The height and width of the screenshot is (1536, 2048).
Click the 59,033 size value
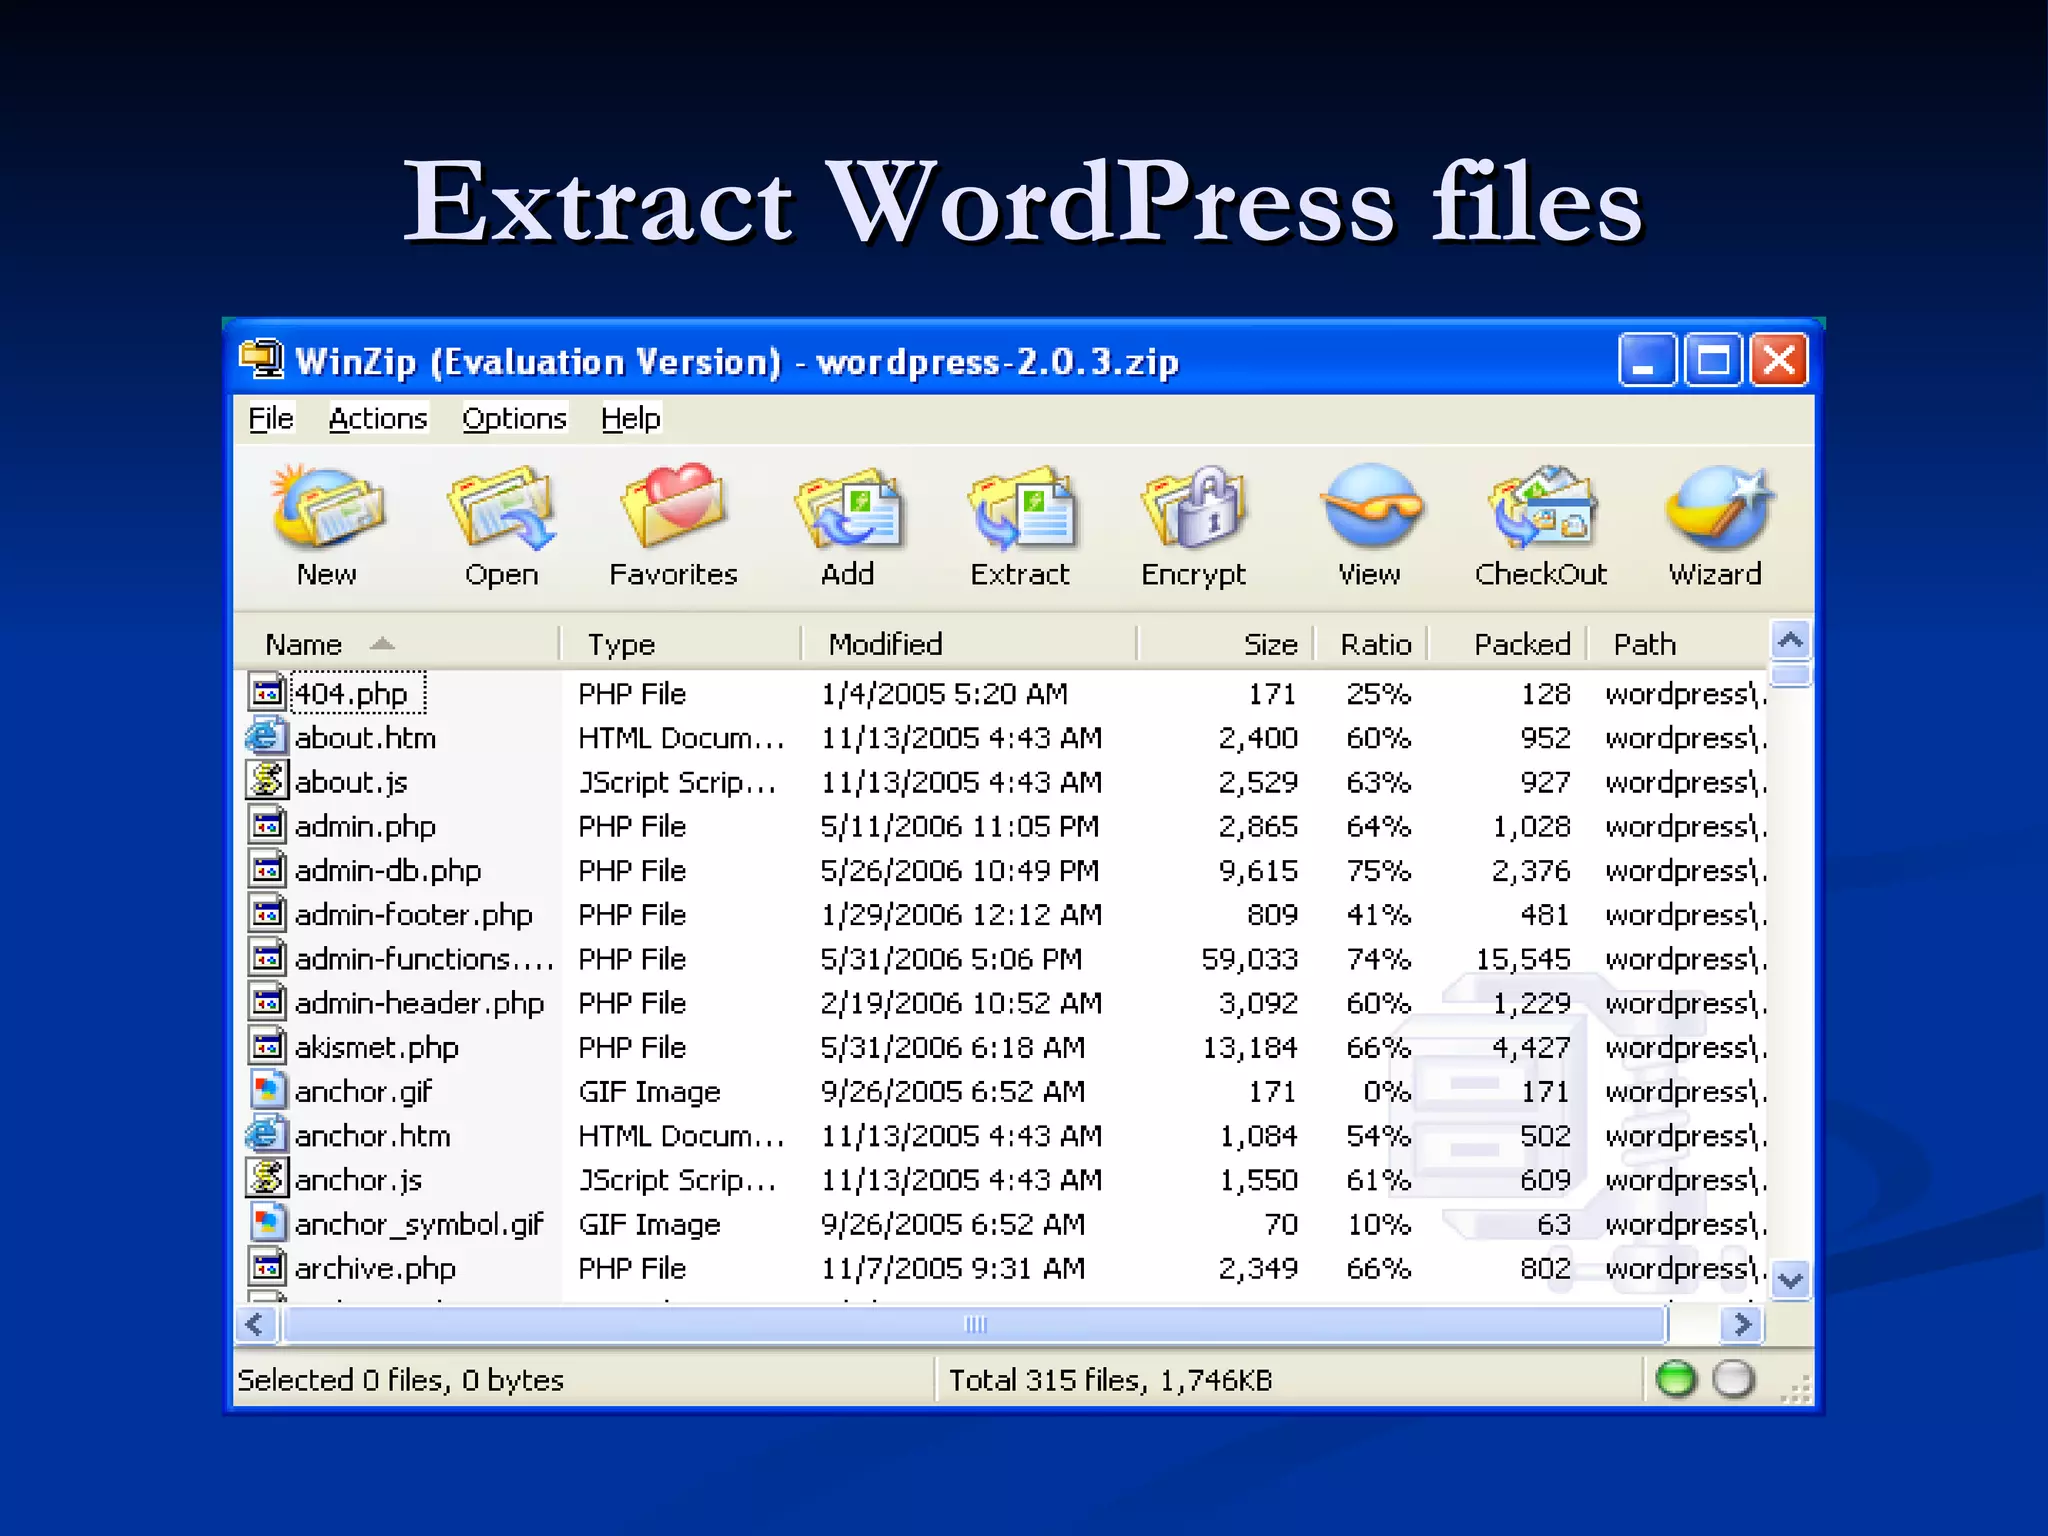pos(1249,958)
